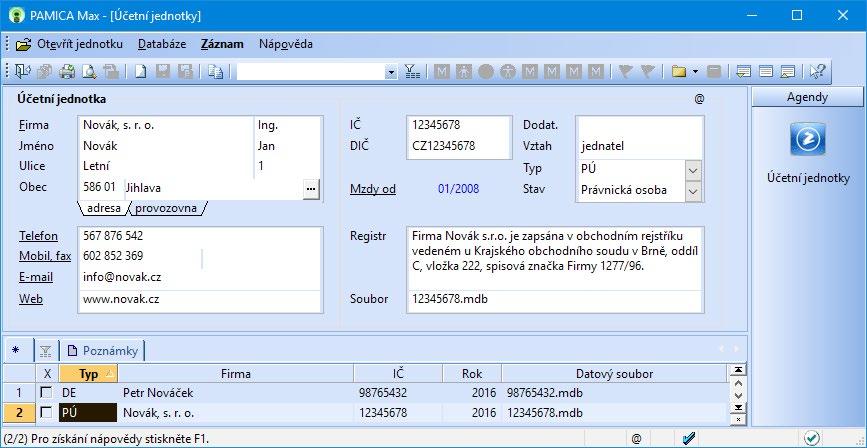This screenshot has width=867, height=448.
Task: Open the Databáze menu
Action: [162, 44]
